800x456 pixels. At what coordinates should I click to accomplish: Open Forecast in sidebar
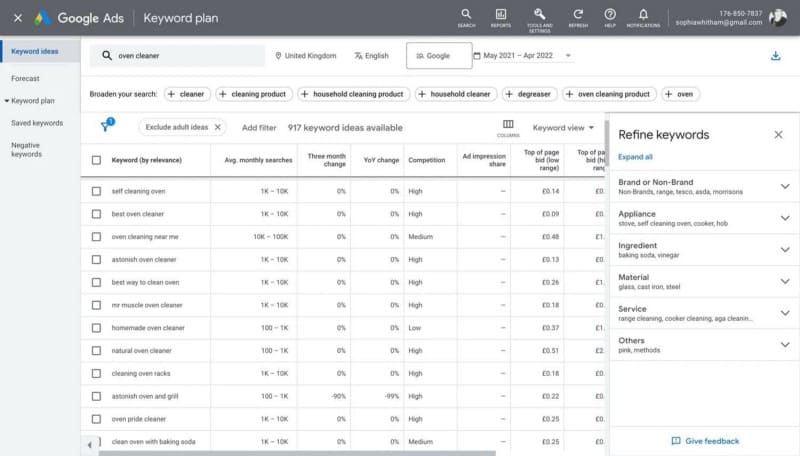[25, 79]
